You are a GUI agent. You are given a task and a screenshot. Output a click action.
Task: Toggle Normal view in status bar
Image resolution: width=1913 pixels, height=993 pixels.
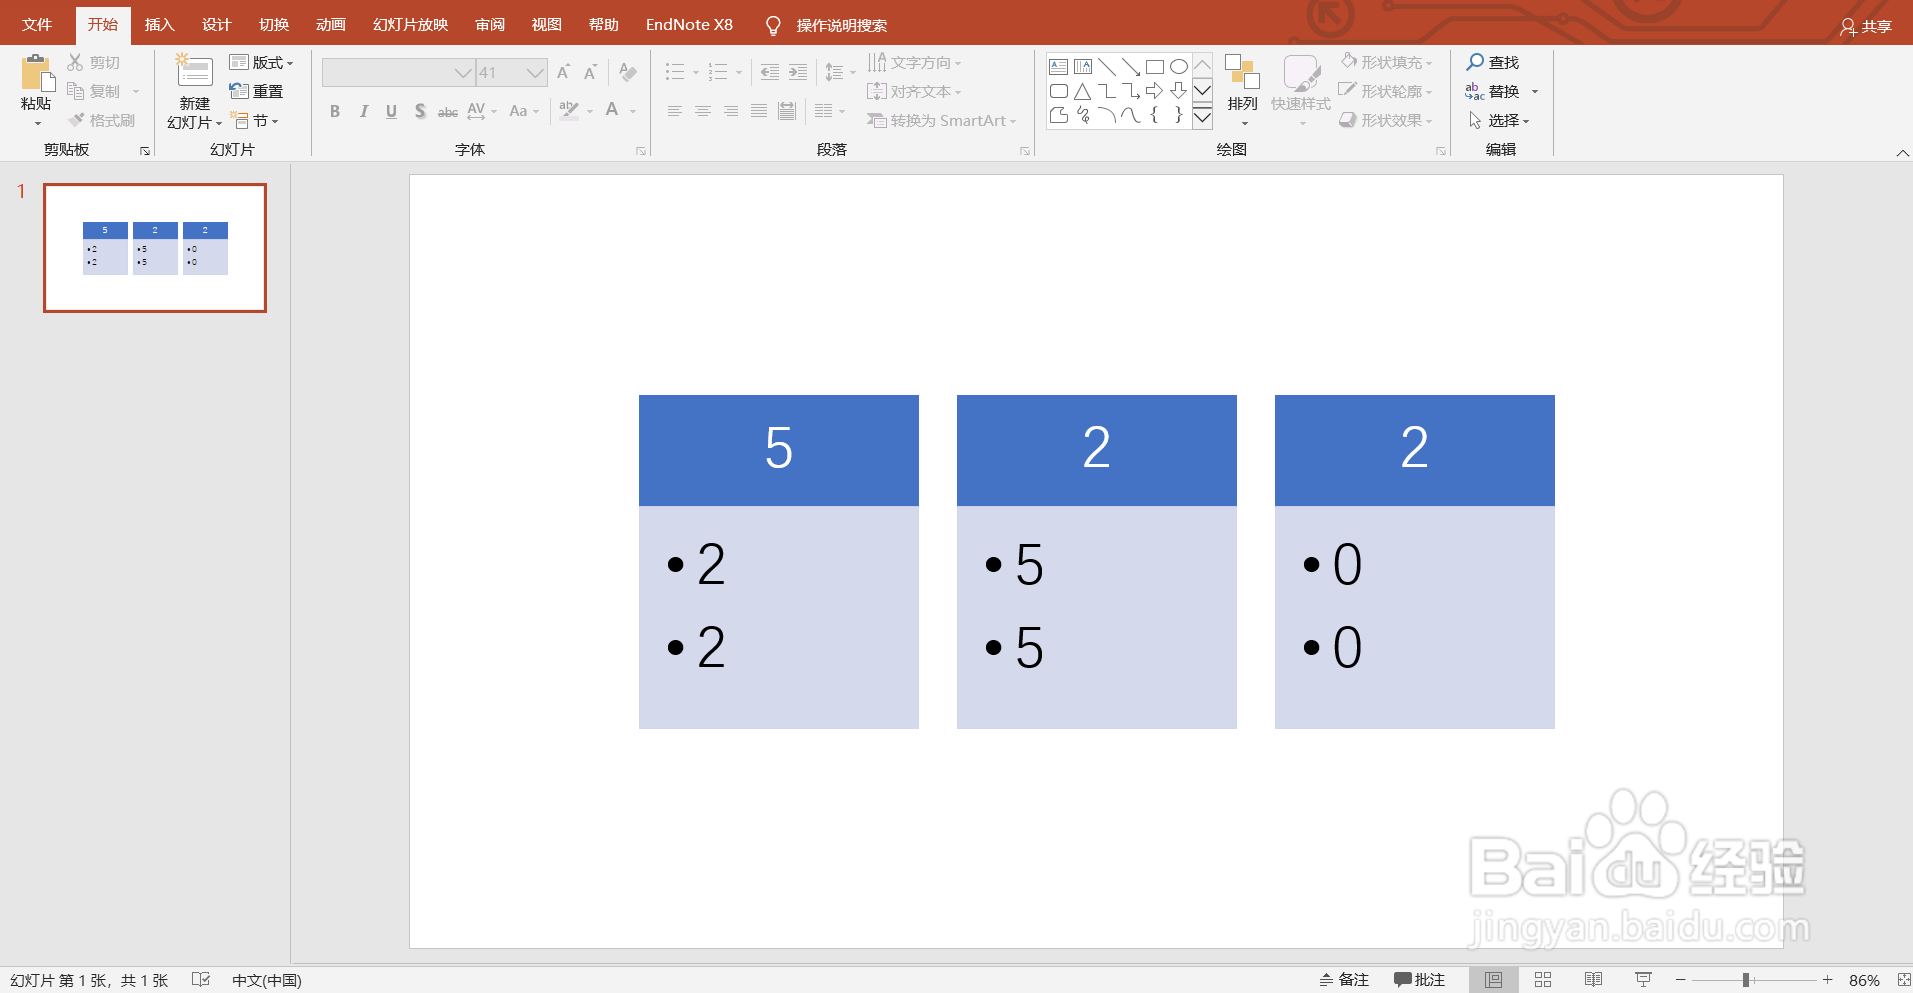[x=1493, y=980]
